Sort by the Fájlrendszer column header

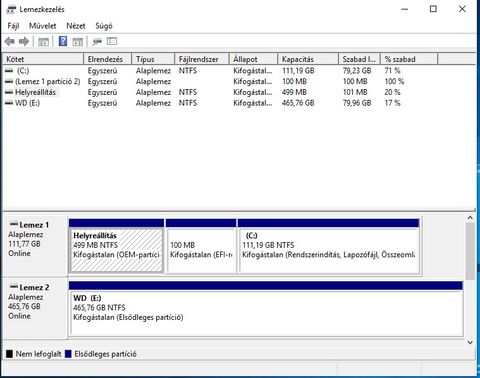click(x=202, y=59)
